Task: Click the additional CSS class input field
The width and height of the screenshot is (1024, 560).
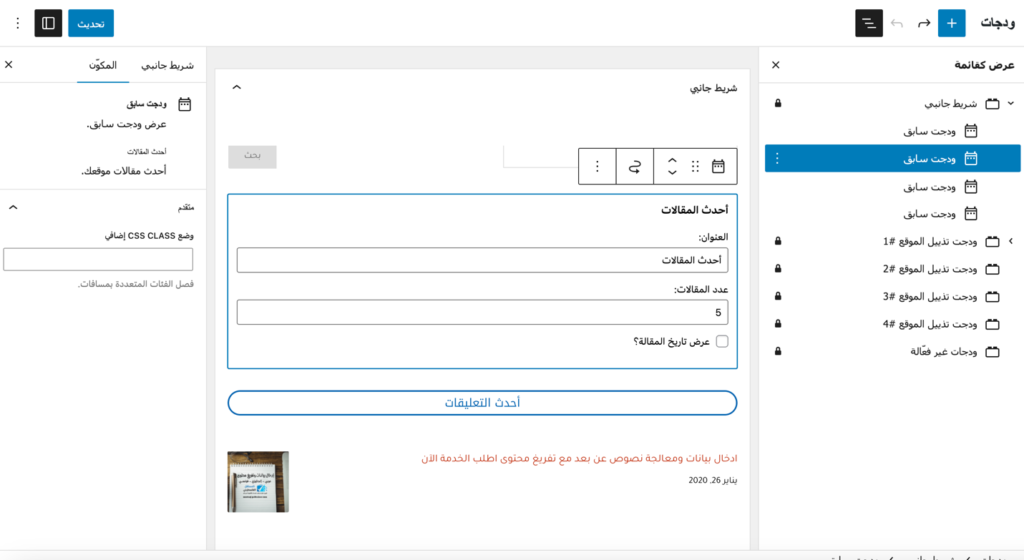Action: pyautogui.click(x=98, y=259)
